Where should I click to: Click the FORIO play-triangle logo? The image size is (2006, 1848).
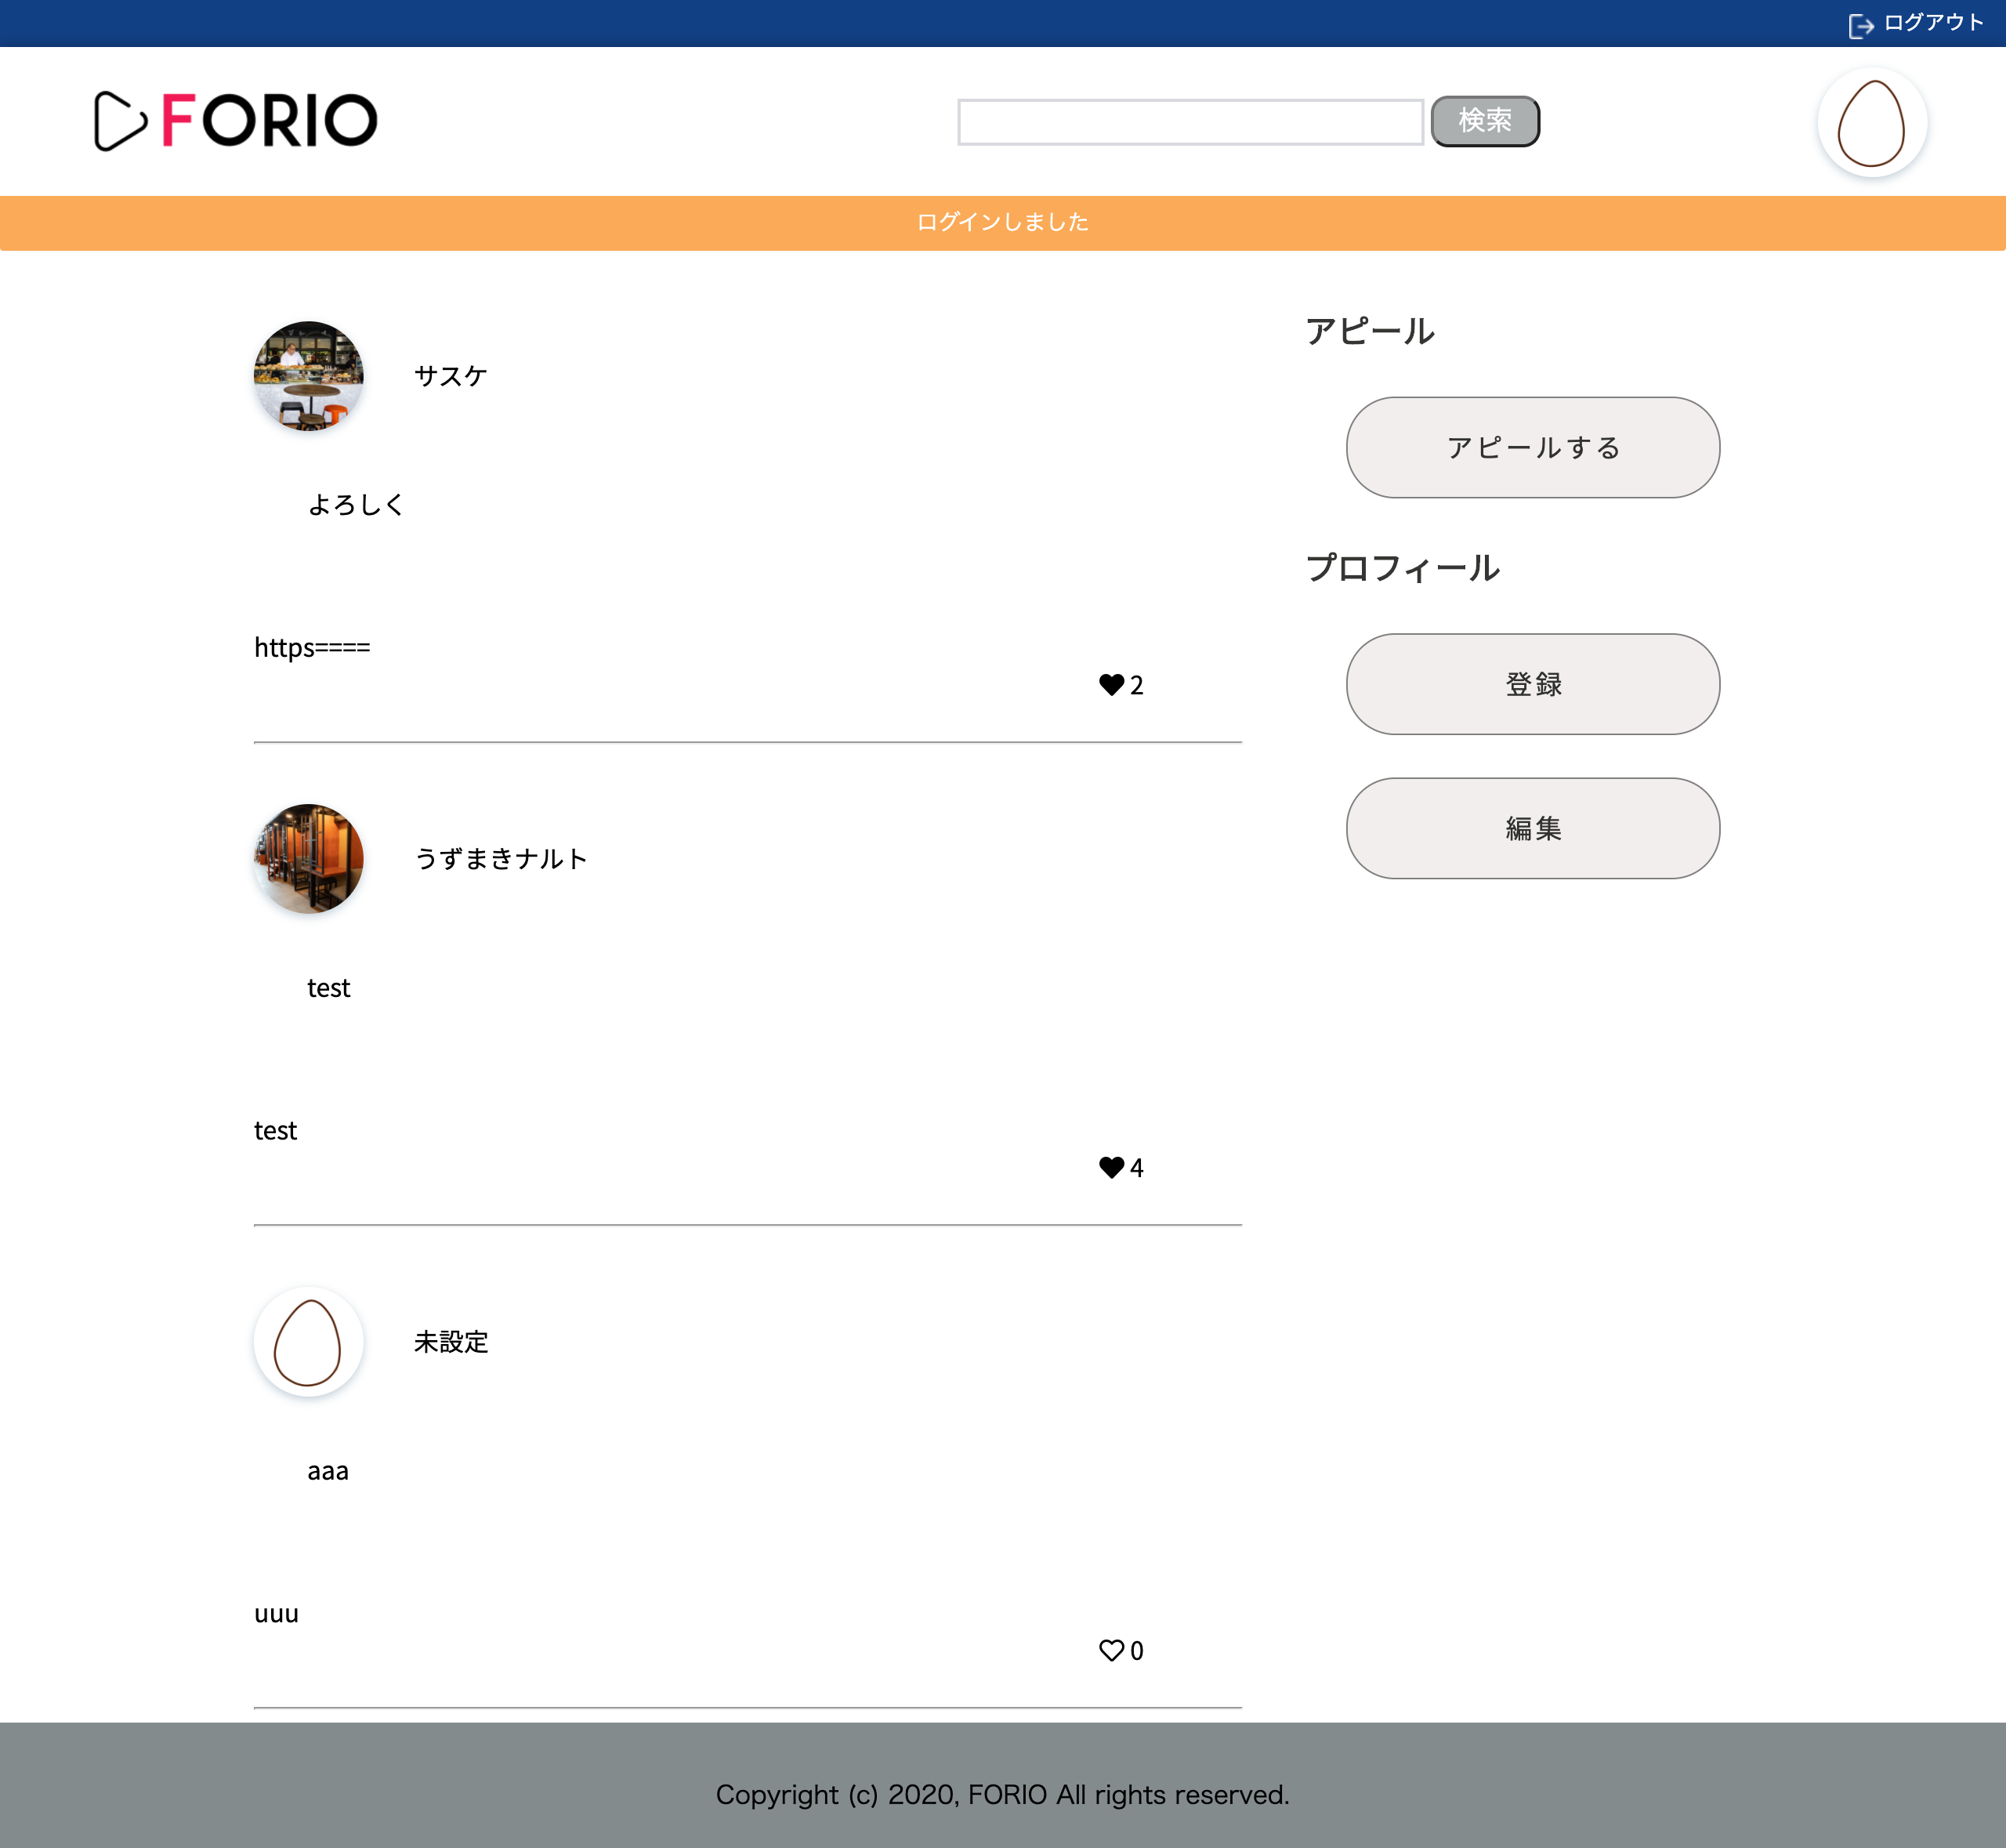[x=119, y=119]
